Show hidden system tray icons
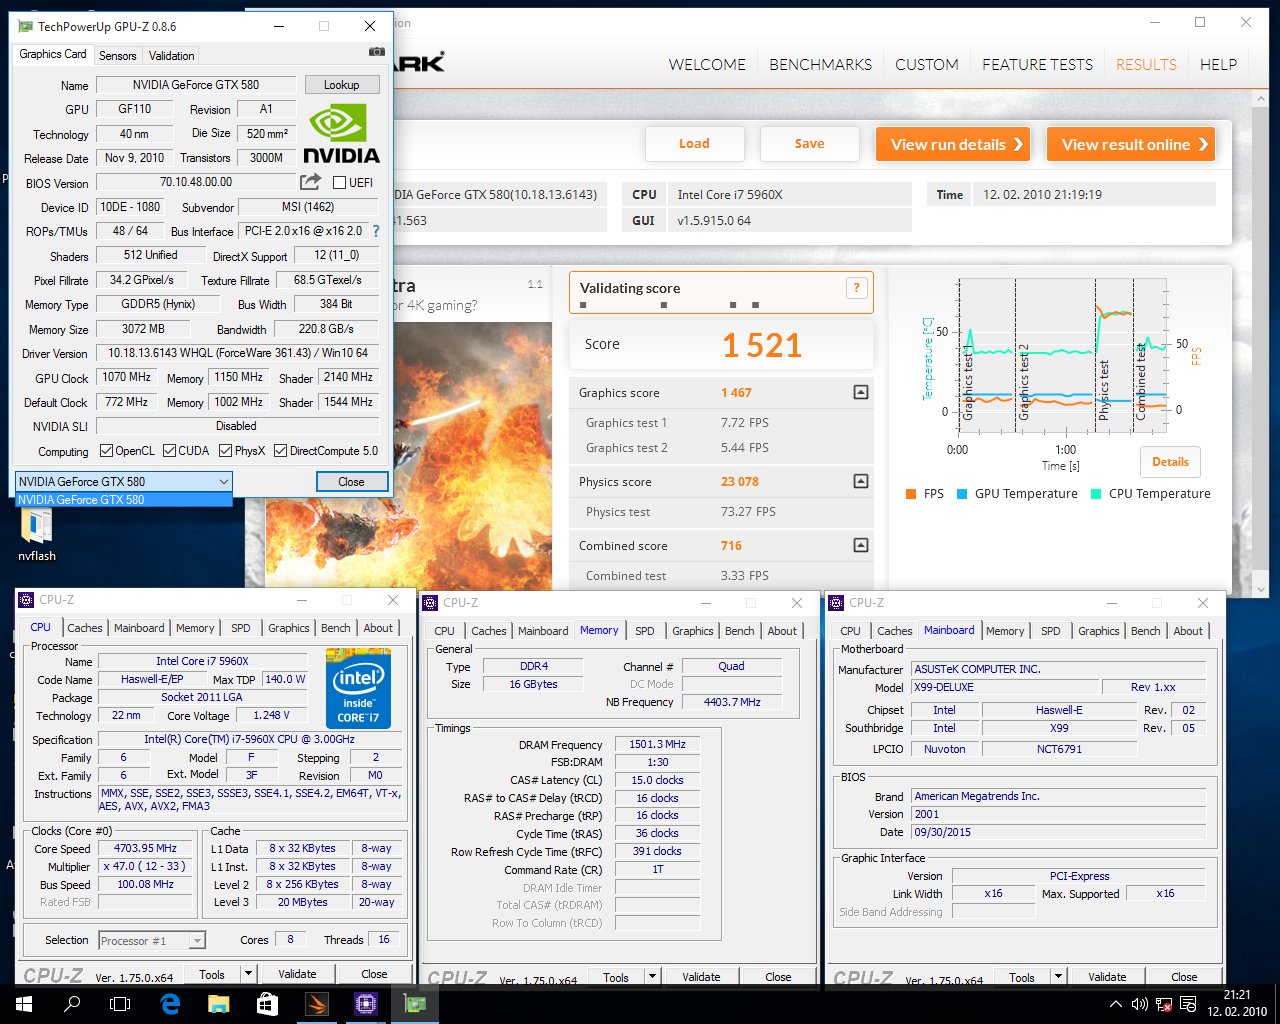1280x1024 pixels. pos(1116,1004)
